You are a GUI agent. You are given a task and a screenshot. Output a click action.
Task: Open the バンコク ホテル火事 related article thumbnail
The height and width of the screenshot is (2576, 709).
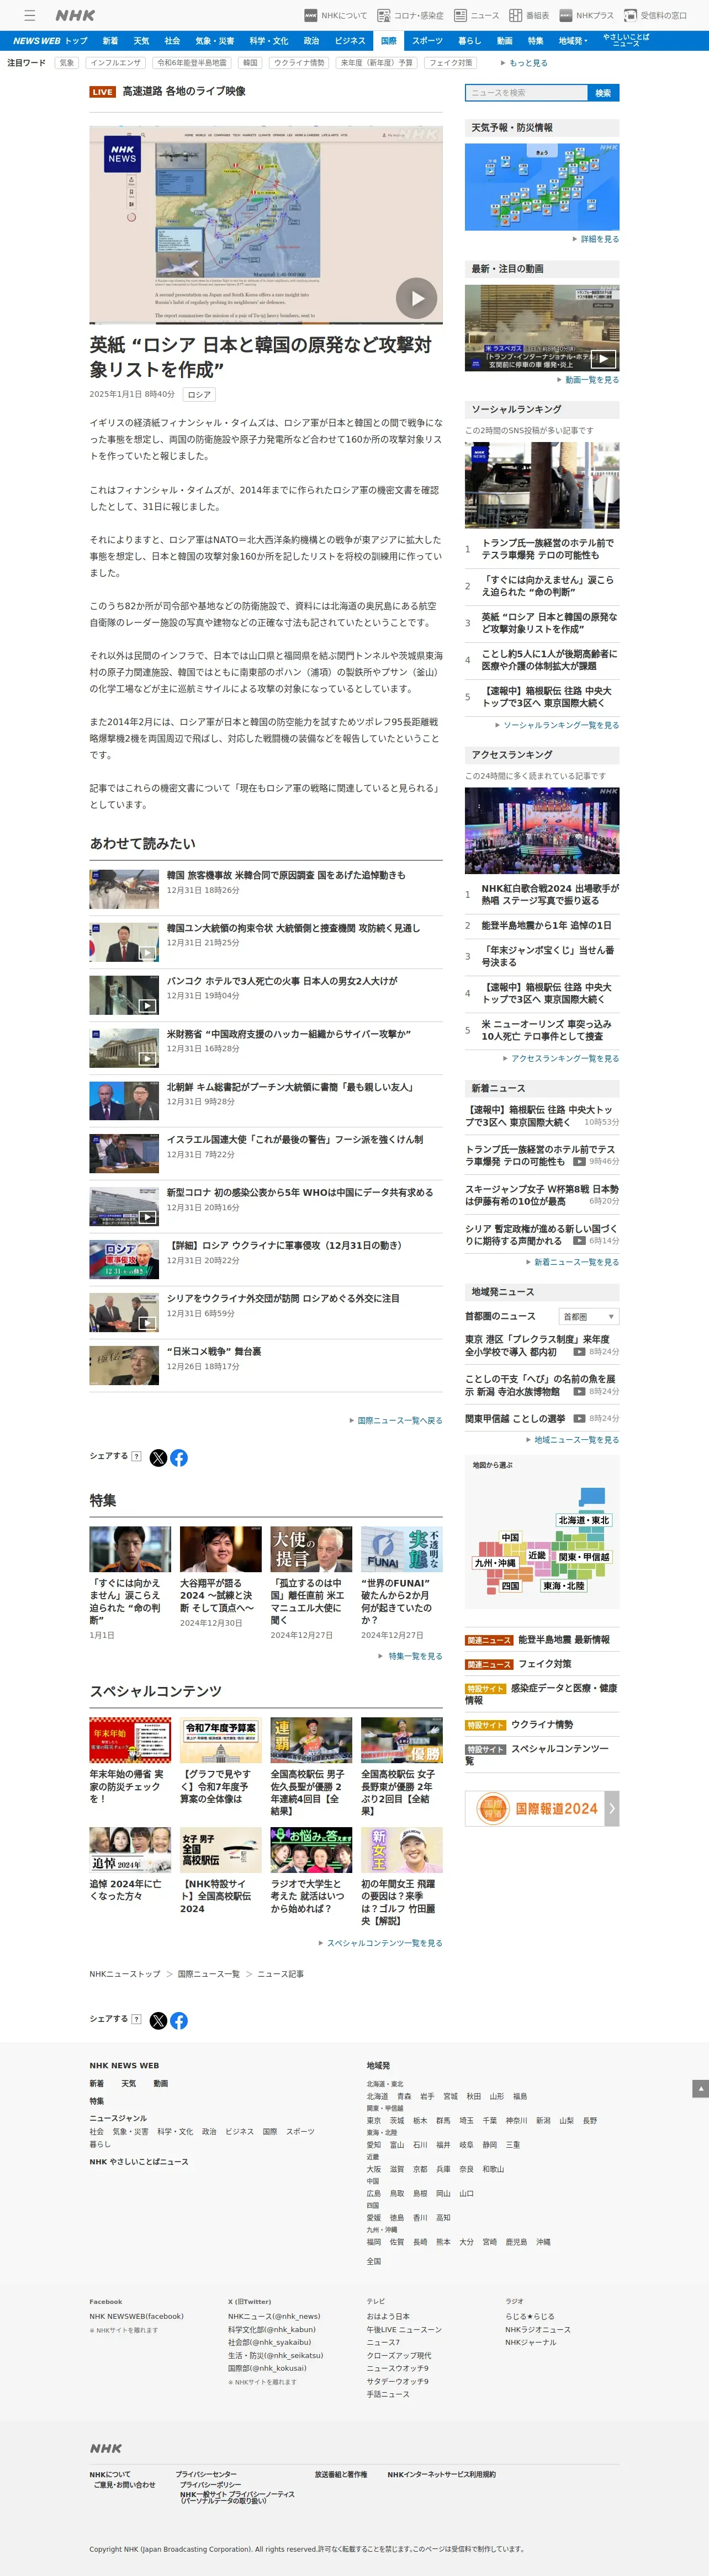pyautogui.click(x=124, y=995)
